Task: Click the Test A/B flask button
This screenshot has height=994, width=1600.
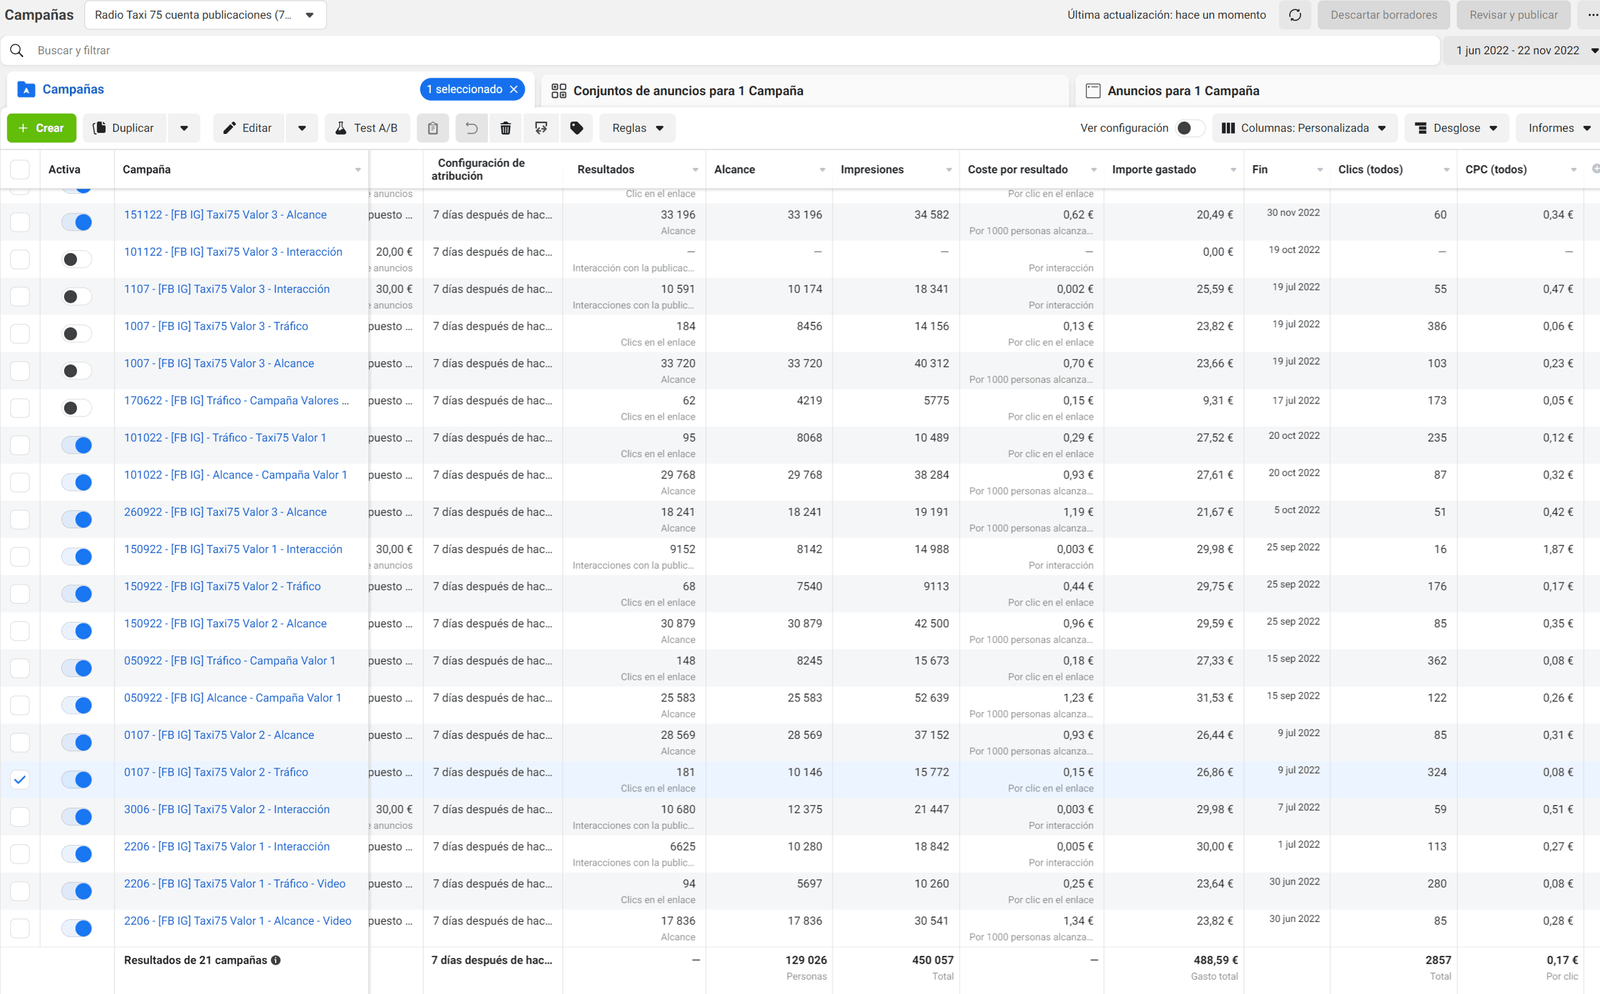Action: tap(367, 128)
